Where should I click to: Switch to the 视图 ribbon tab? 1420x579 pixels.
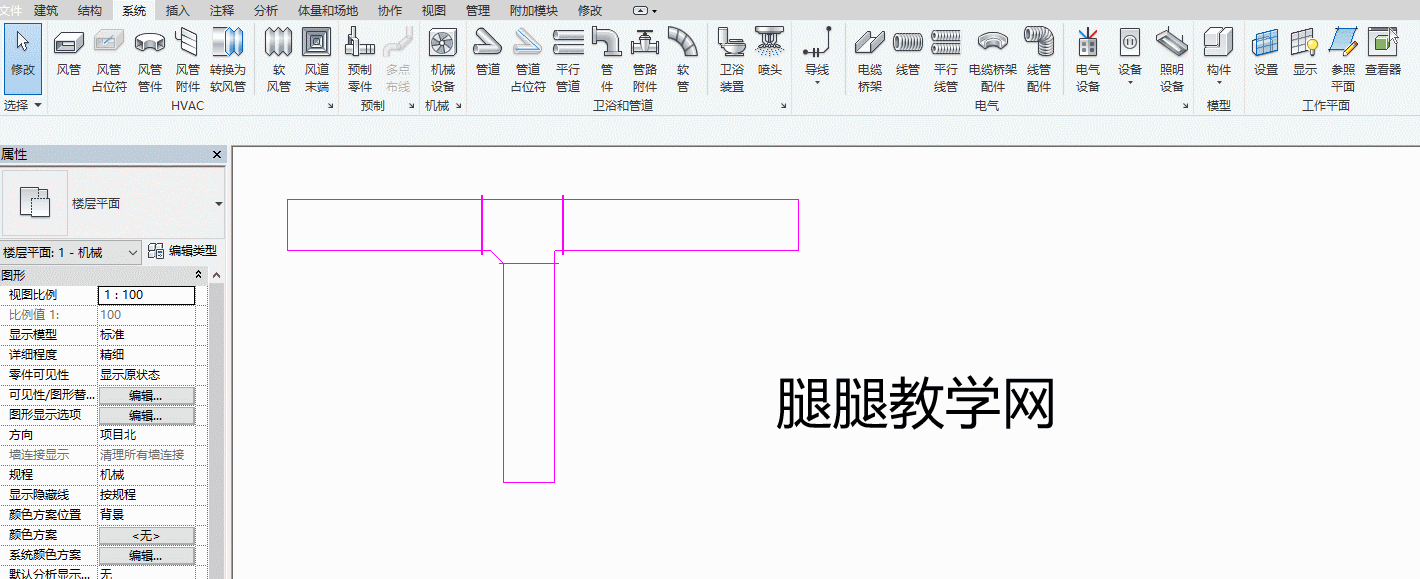tap(434, 10)
